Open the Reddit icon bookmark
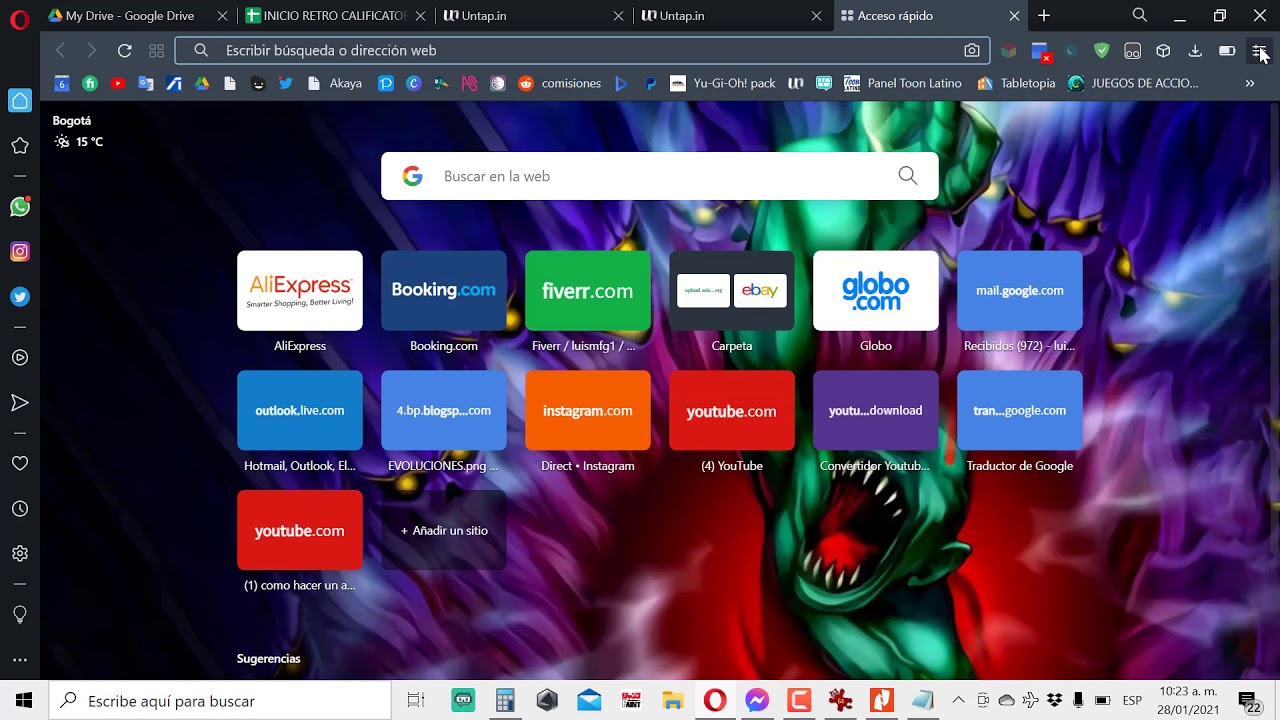This screenshot has width=1280, height=720. tap(526, 83)
